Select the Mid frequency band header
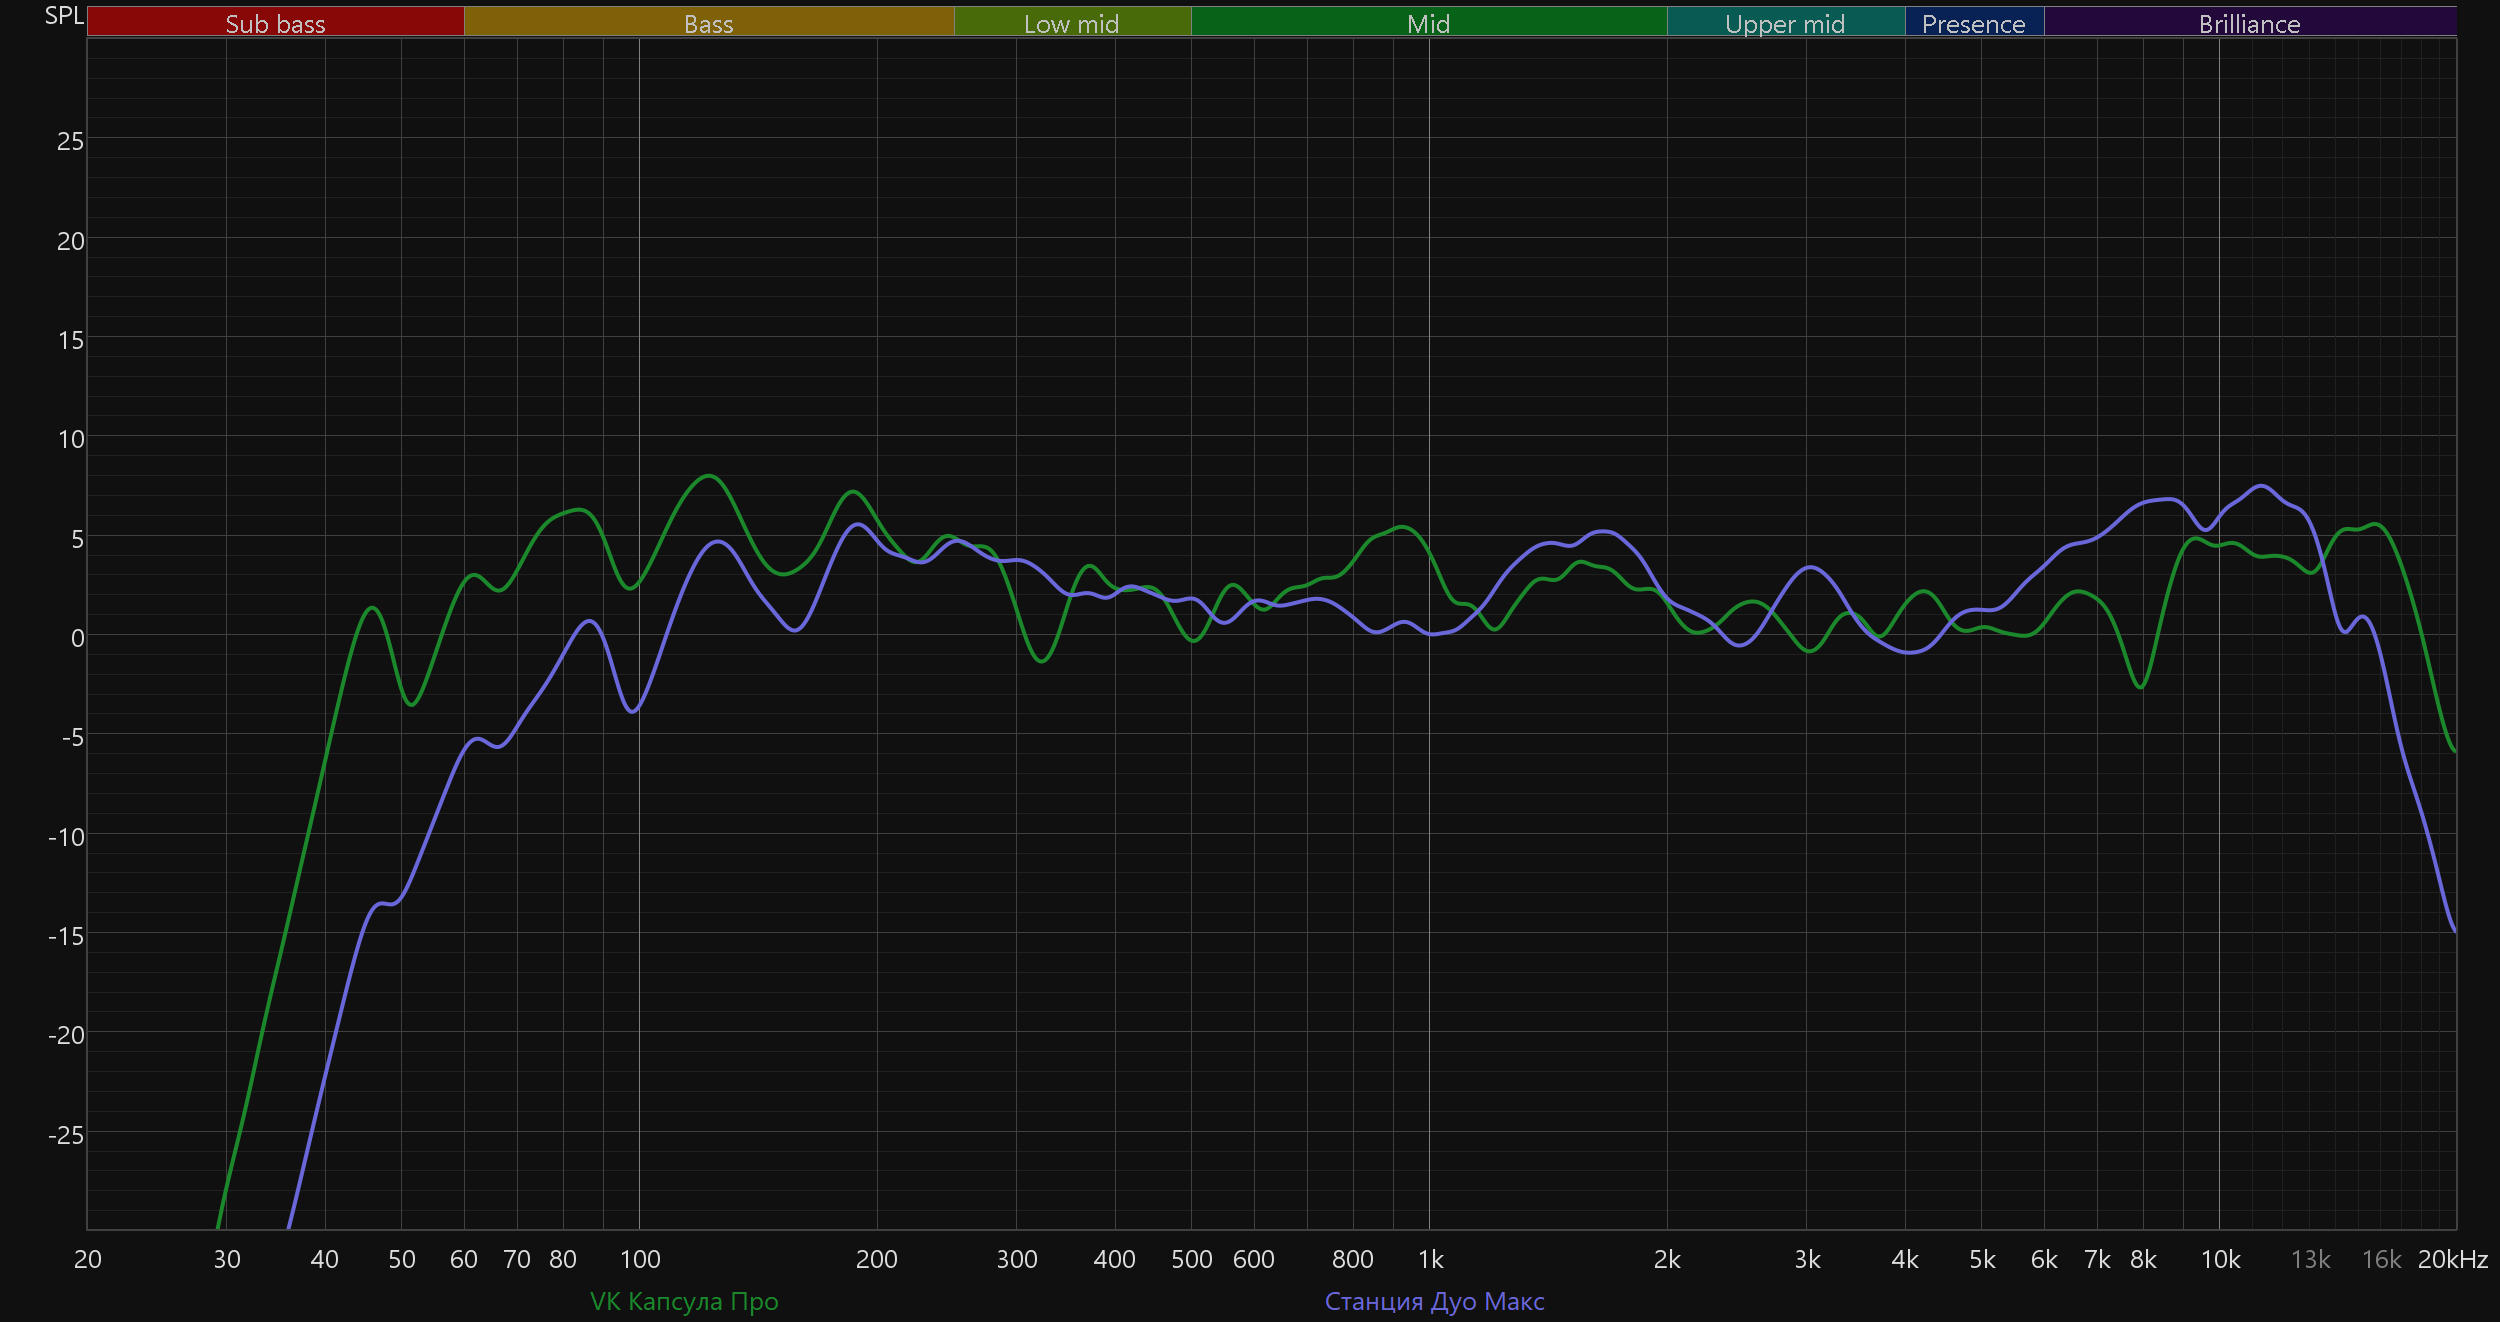Screen dimensions: 2500x1322 tap(1428, 23)
